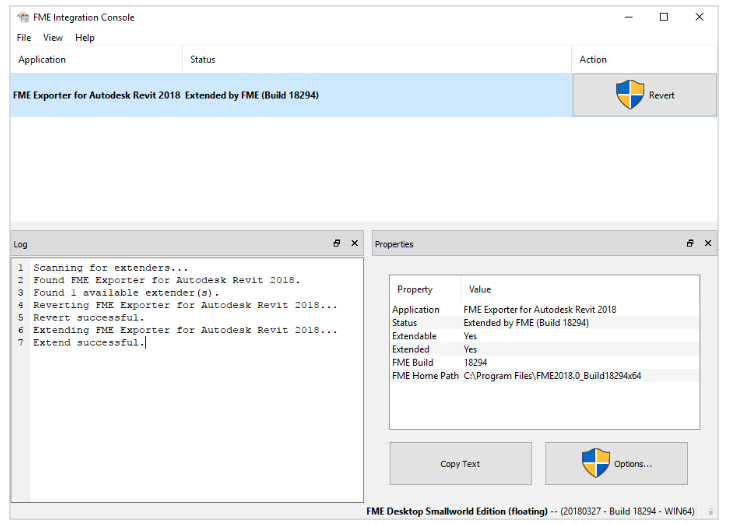732x524 pixels.
Task: Click the value 'C:\Program Files\FME2018.0_Build18294x64'
Action: 552,375
